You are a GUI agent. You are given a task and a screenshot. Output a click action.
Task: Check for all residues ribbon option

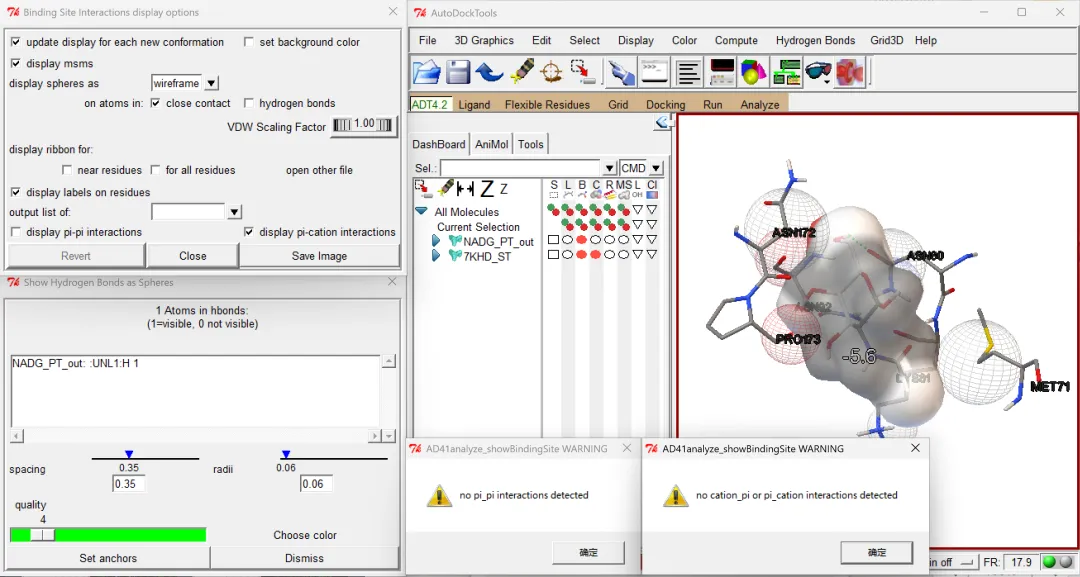pos(155,170)
